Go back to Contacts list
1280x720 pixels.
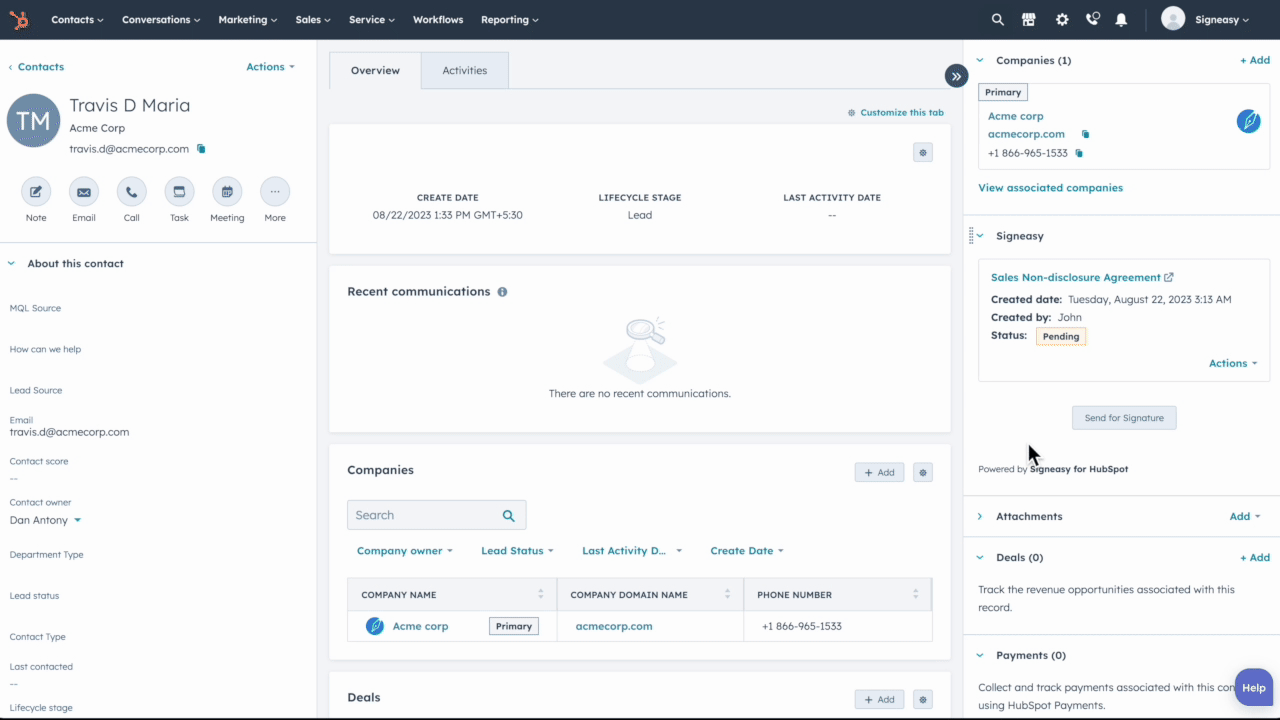[x=36, y=67]
